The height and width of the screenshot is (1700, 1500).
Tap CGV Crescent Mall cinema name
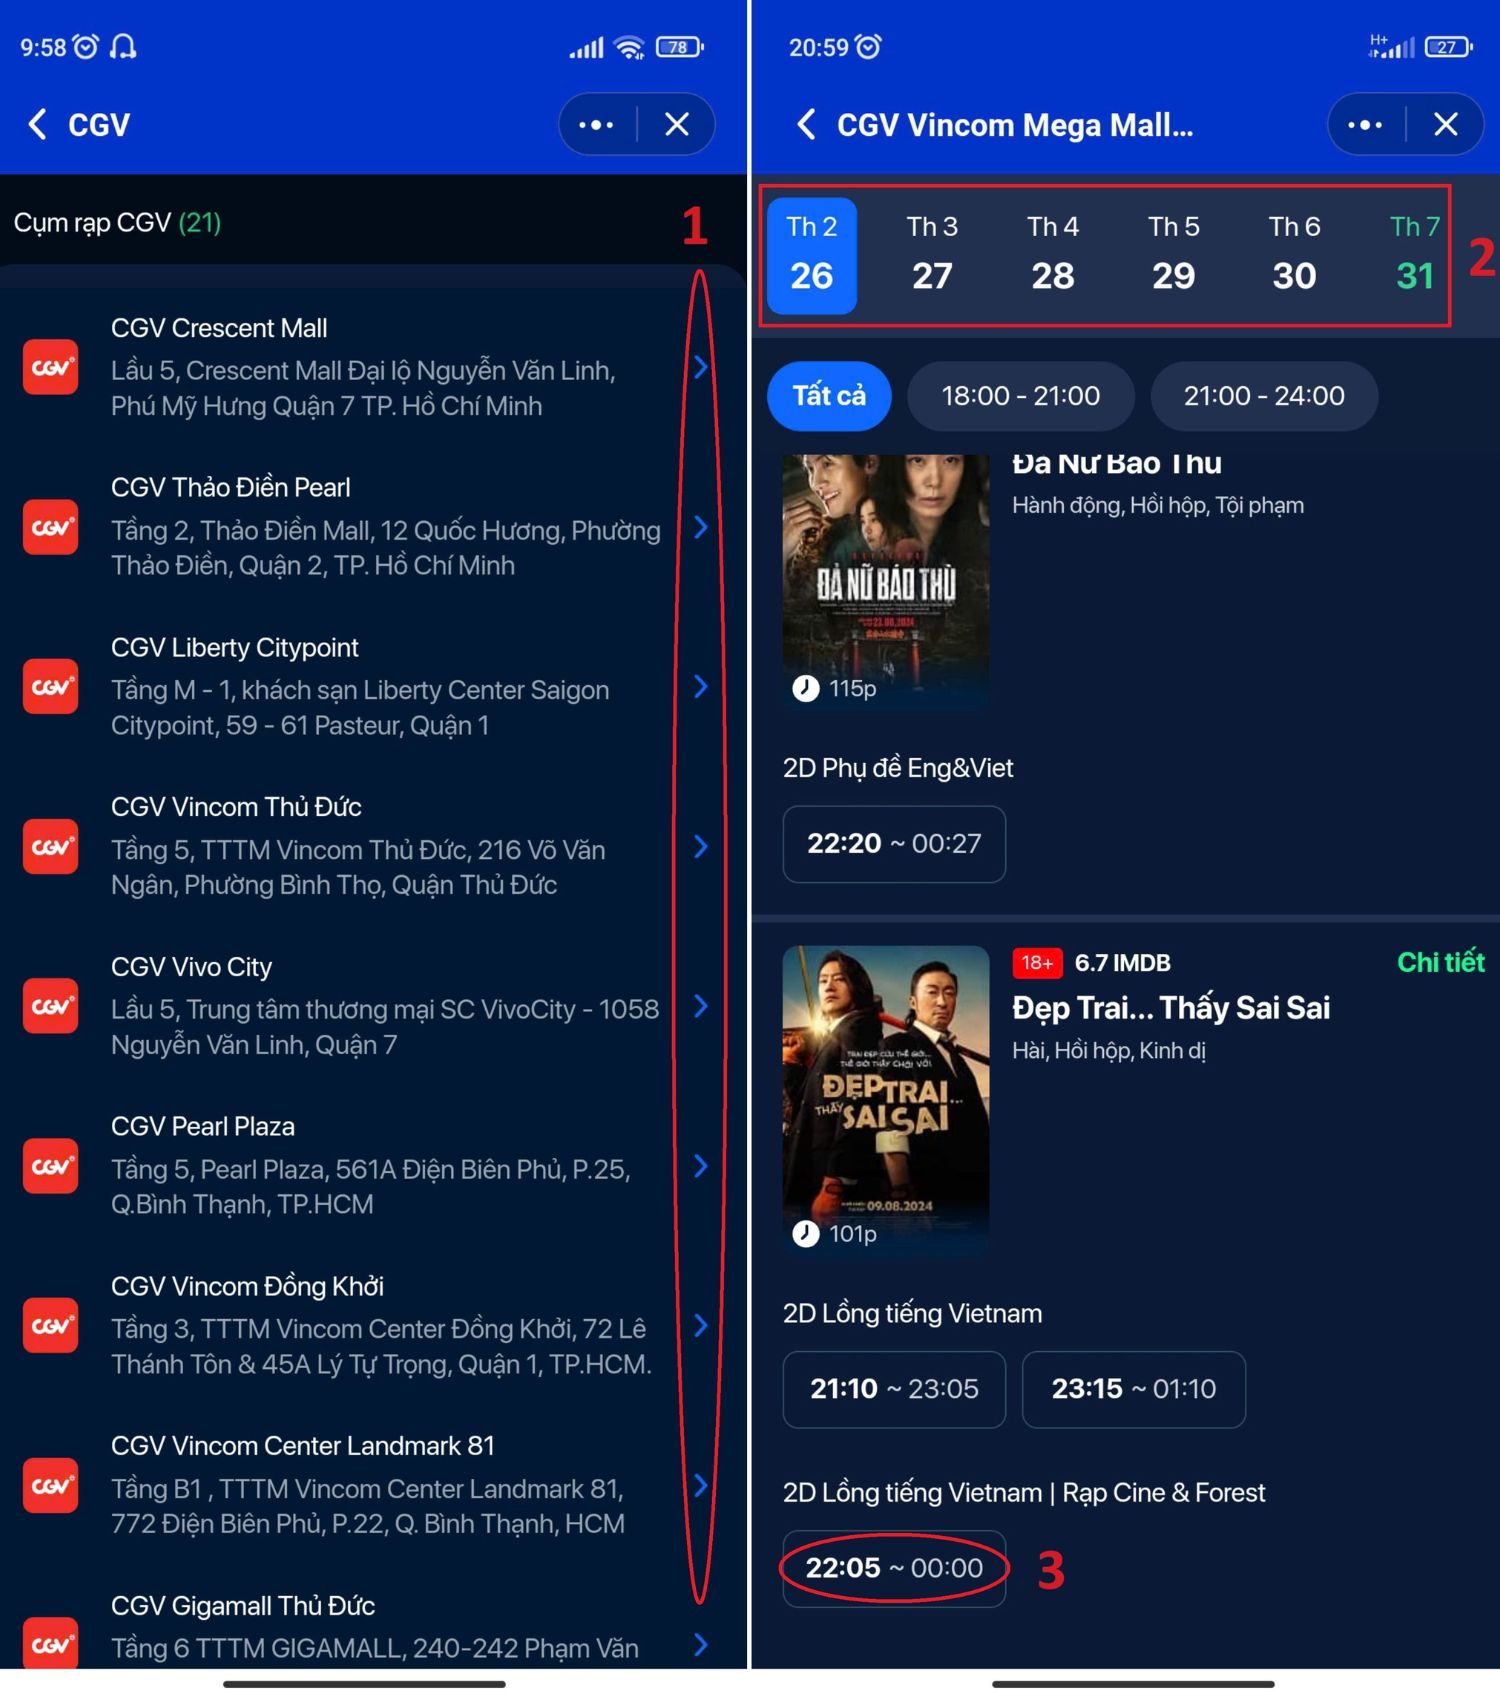[219, 328]
